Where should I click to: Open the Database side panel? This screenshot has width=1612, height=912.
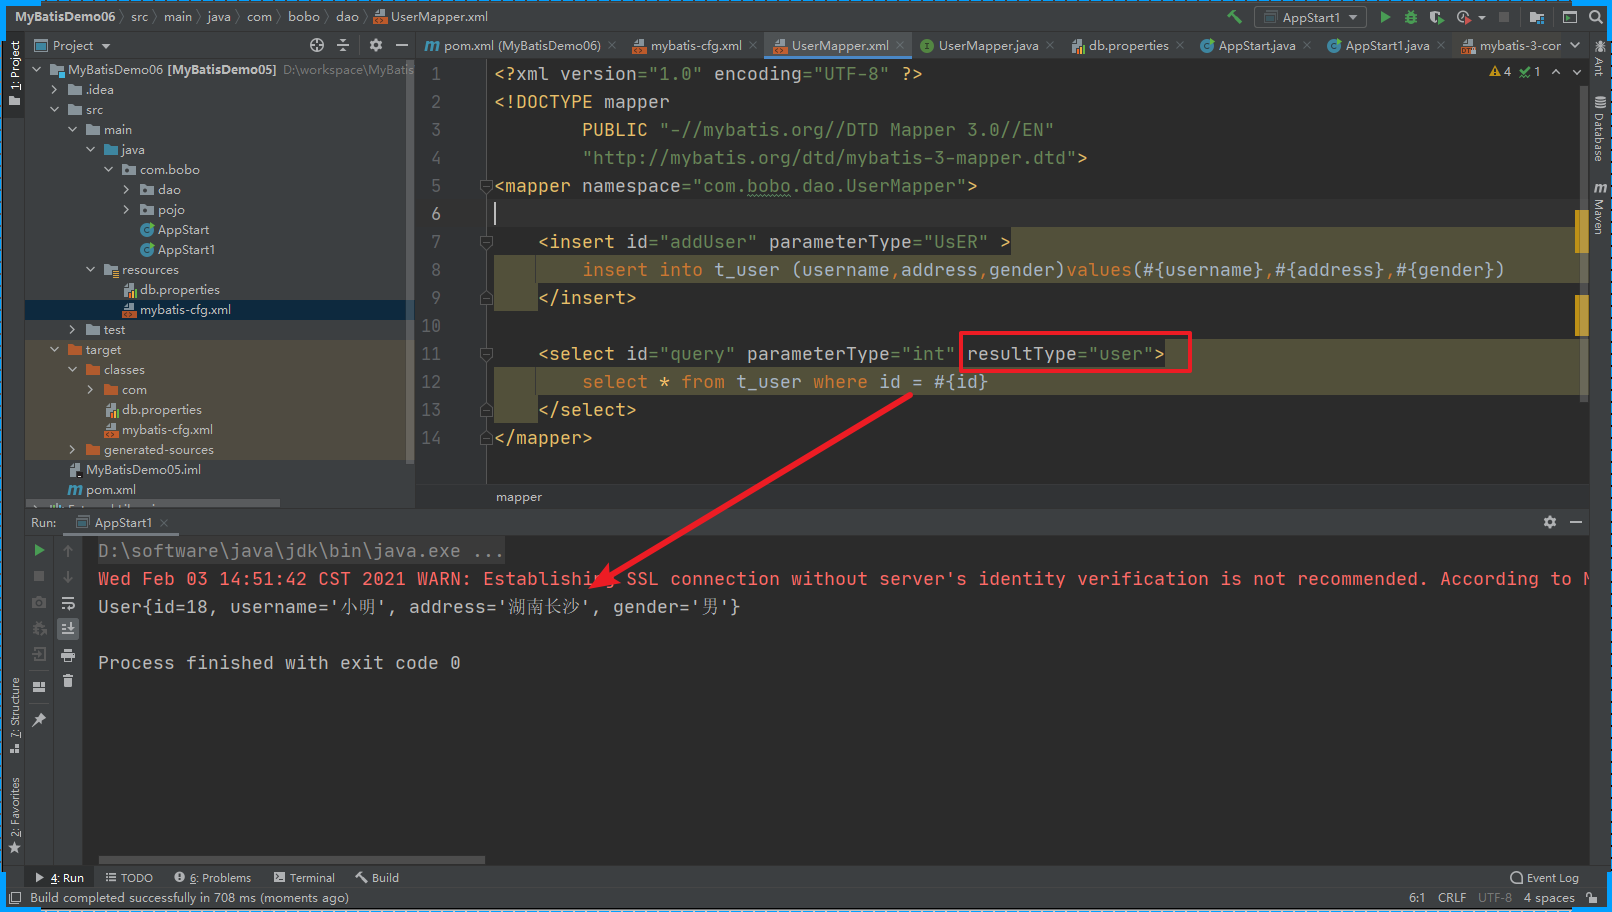pos(1599,128)
